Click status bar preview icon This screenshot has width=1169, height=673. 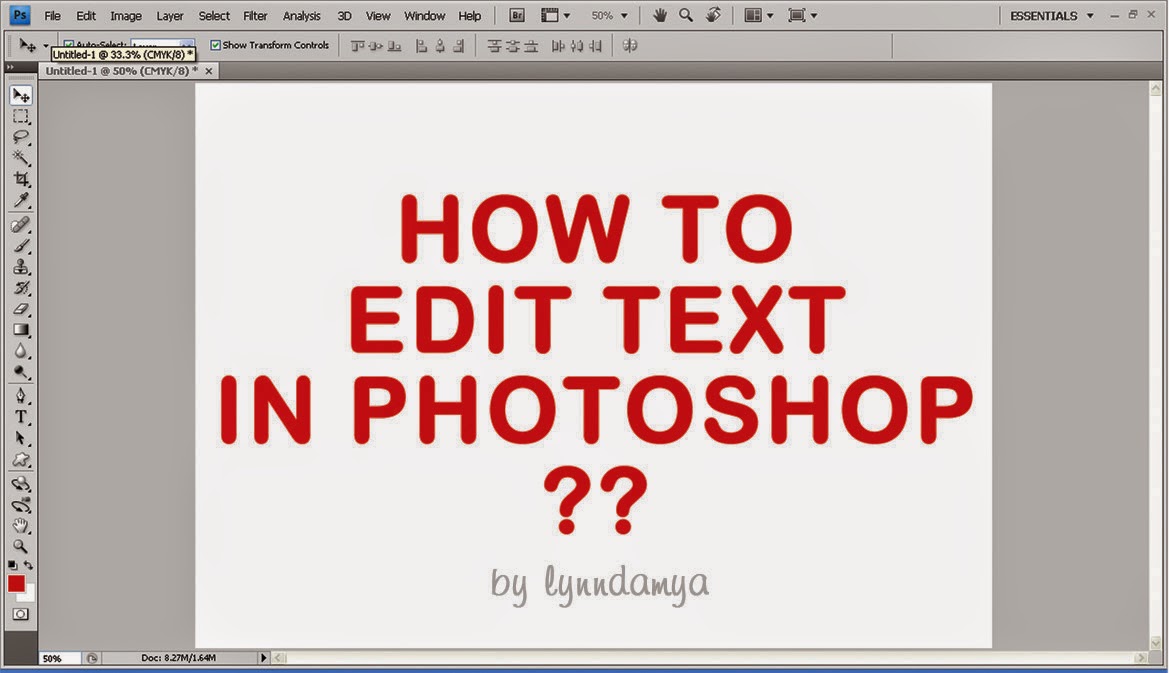pyautogui.click(x=92, y=658)
